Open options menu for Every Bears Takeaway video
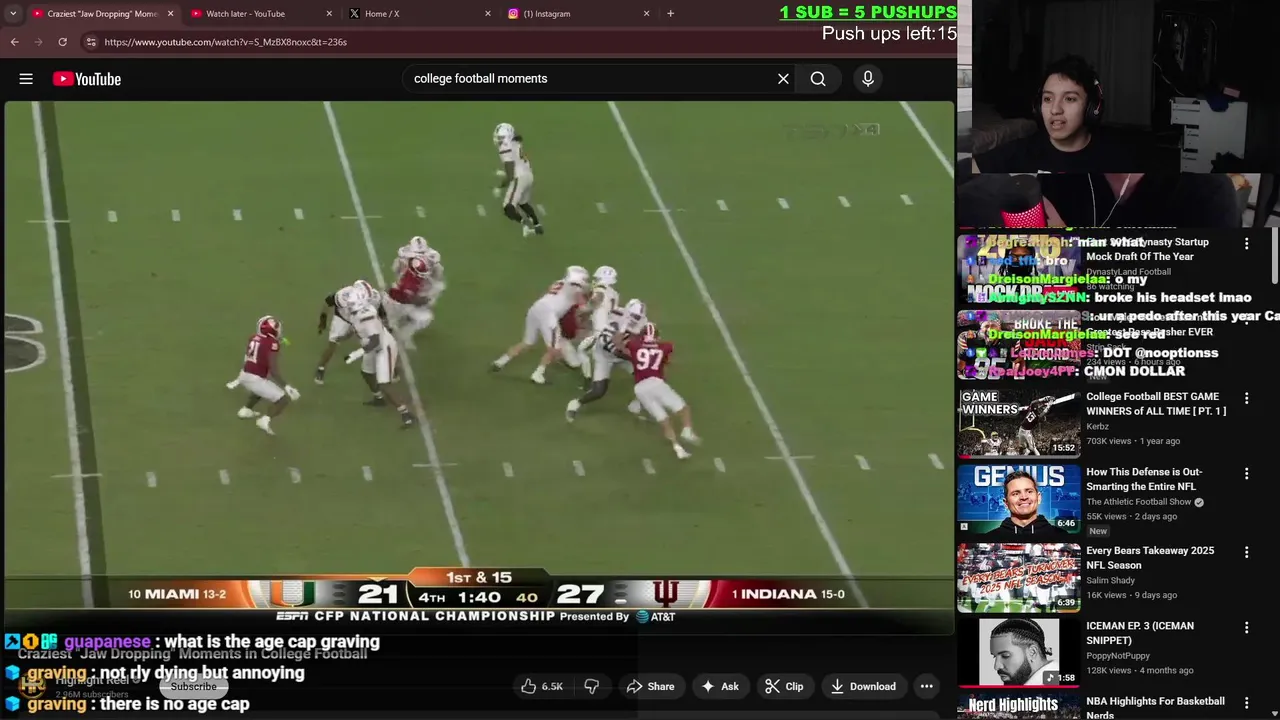 (x=1246, y=552)
